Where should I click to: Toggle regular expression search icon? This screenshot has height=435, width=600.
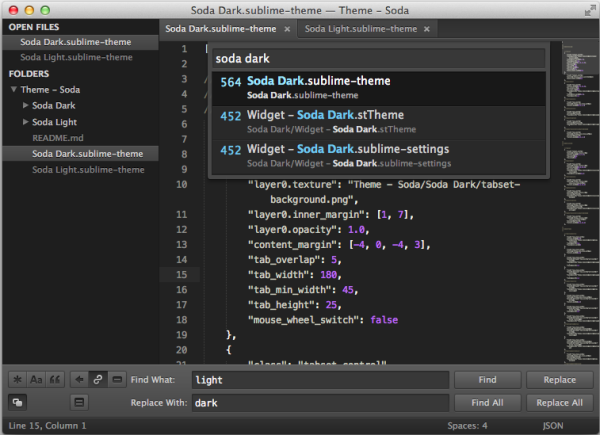pos(17,380)
